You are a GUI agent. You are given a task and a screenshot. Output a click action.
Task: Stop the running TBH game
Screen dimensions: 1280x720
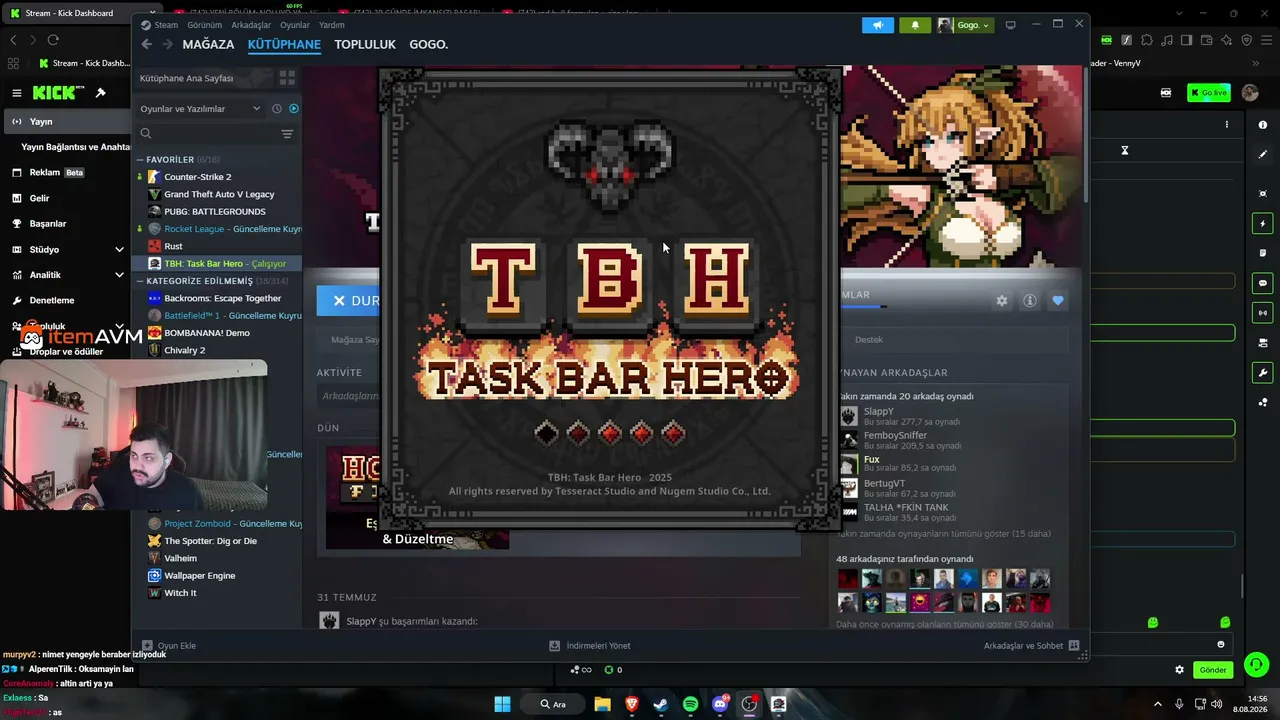[348, 300]
